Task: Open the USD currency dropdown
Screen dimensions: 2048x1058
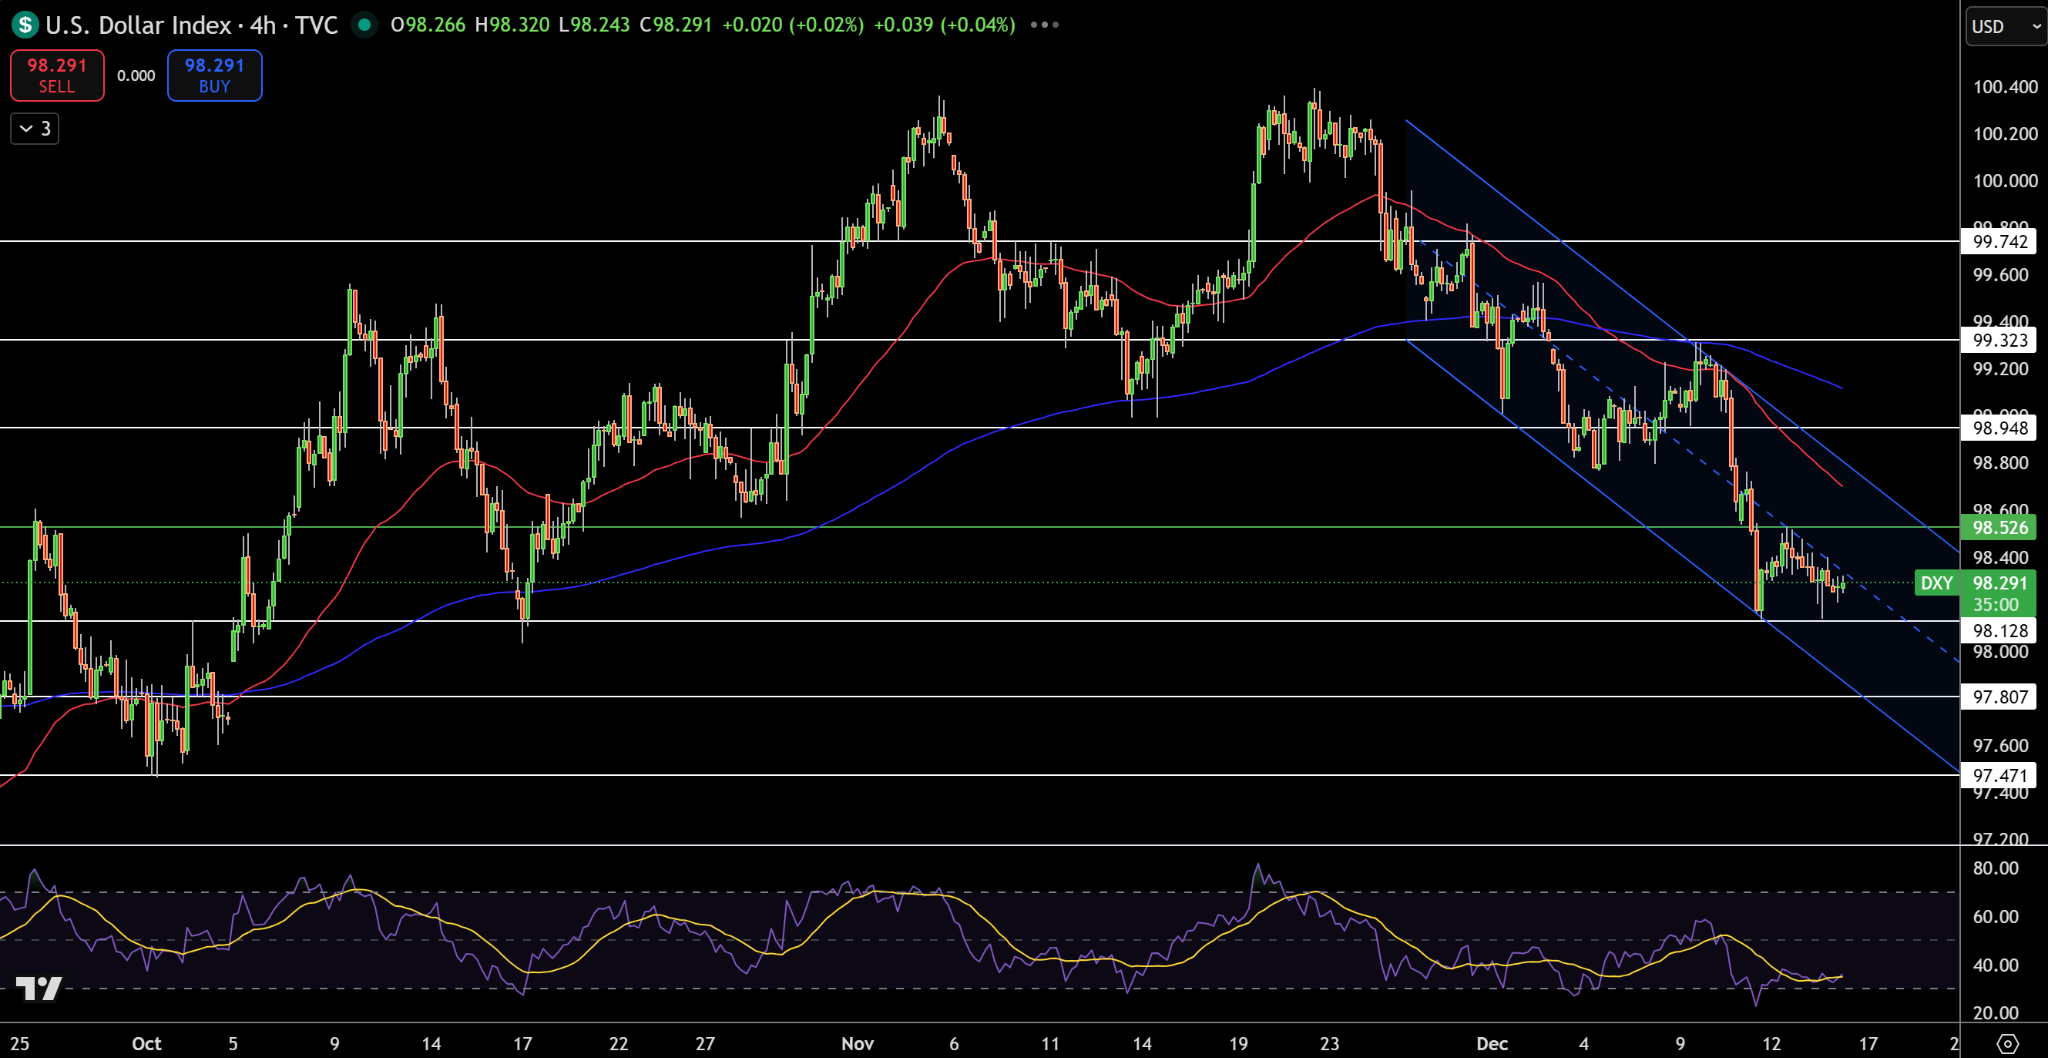Action: [2003, 27]
